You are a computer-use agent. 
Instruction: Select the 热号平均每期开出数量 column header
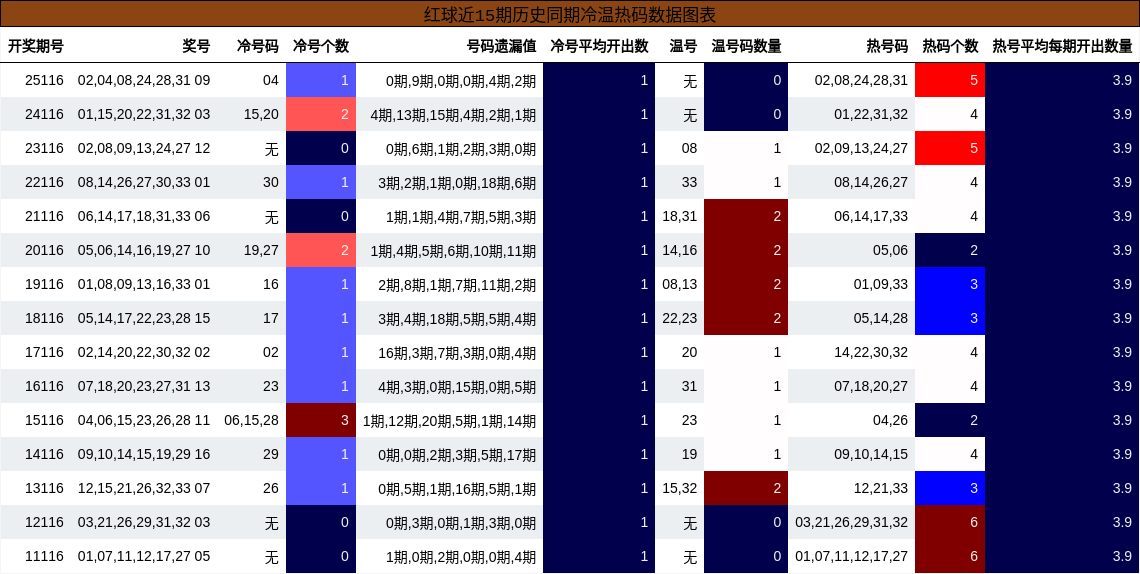(x=1062, y=47)
